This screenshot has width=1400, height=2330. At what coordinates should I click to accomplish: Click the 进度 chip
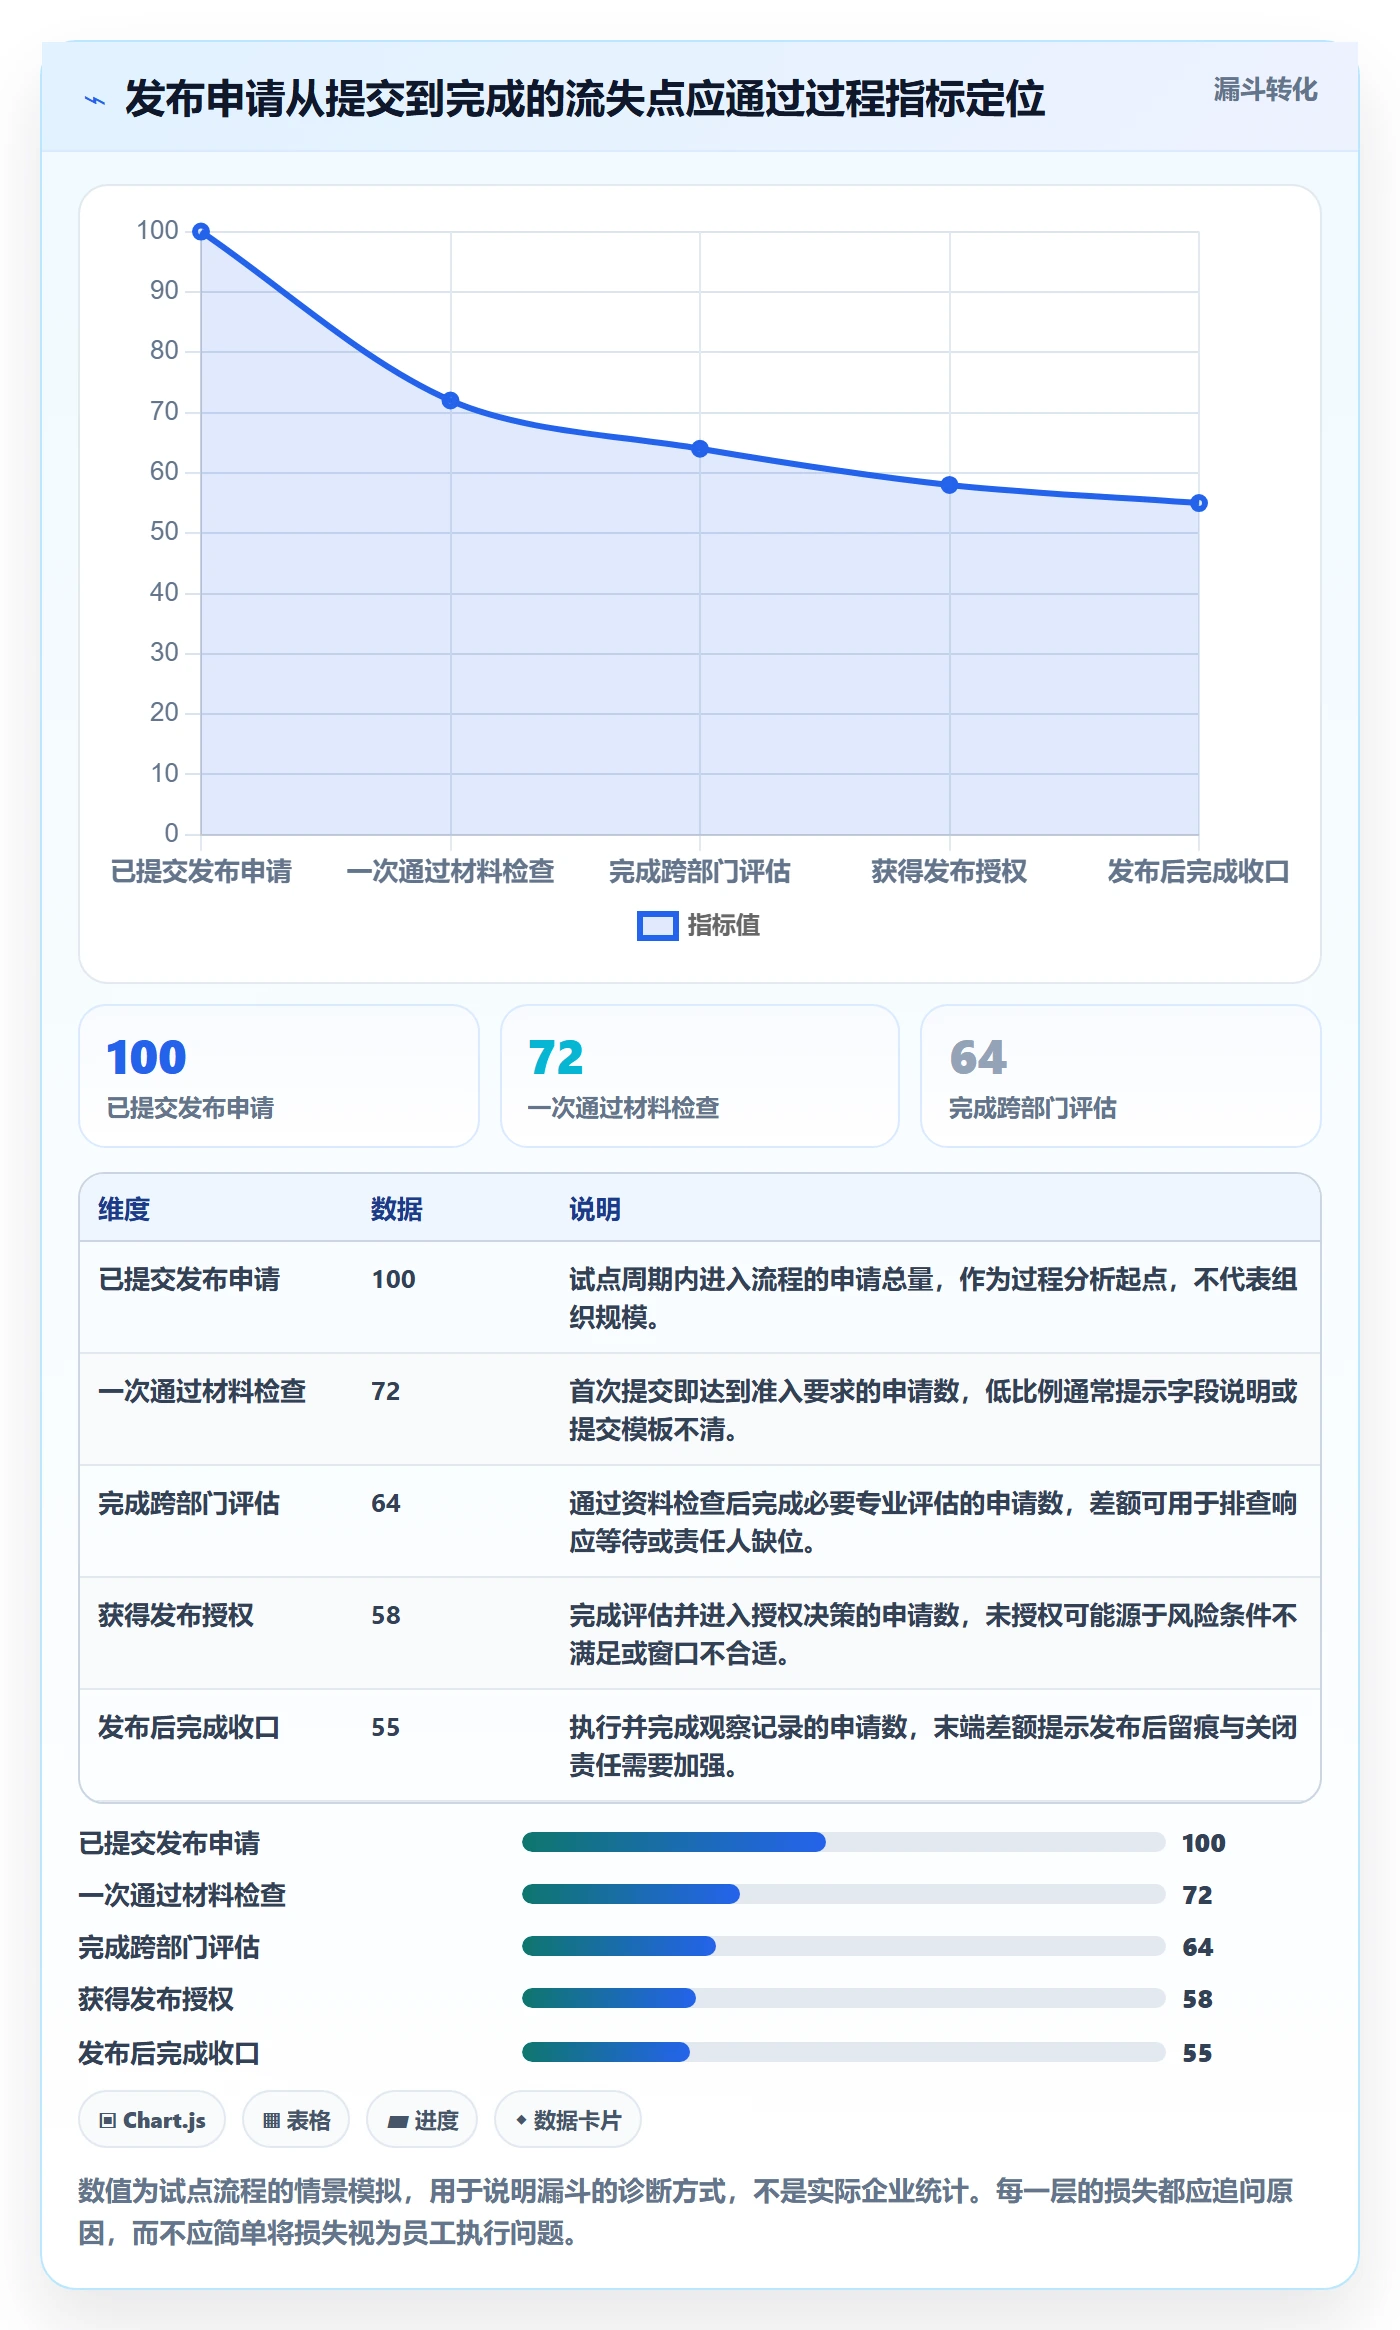click(422, 2119)
